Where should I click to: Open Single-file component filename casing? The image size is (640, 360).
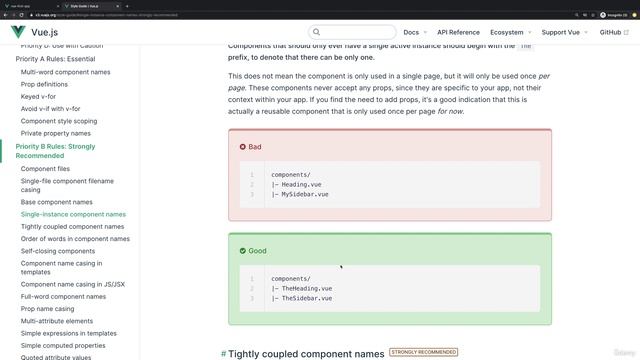point(67,185)
